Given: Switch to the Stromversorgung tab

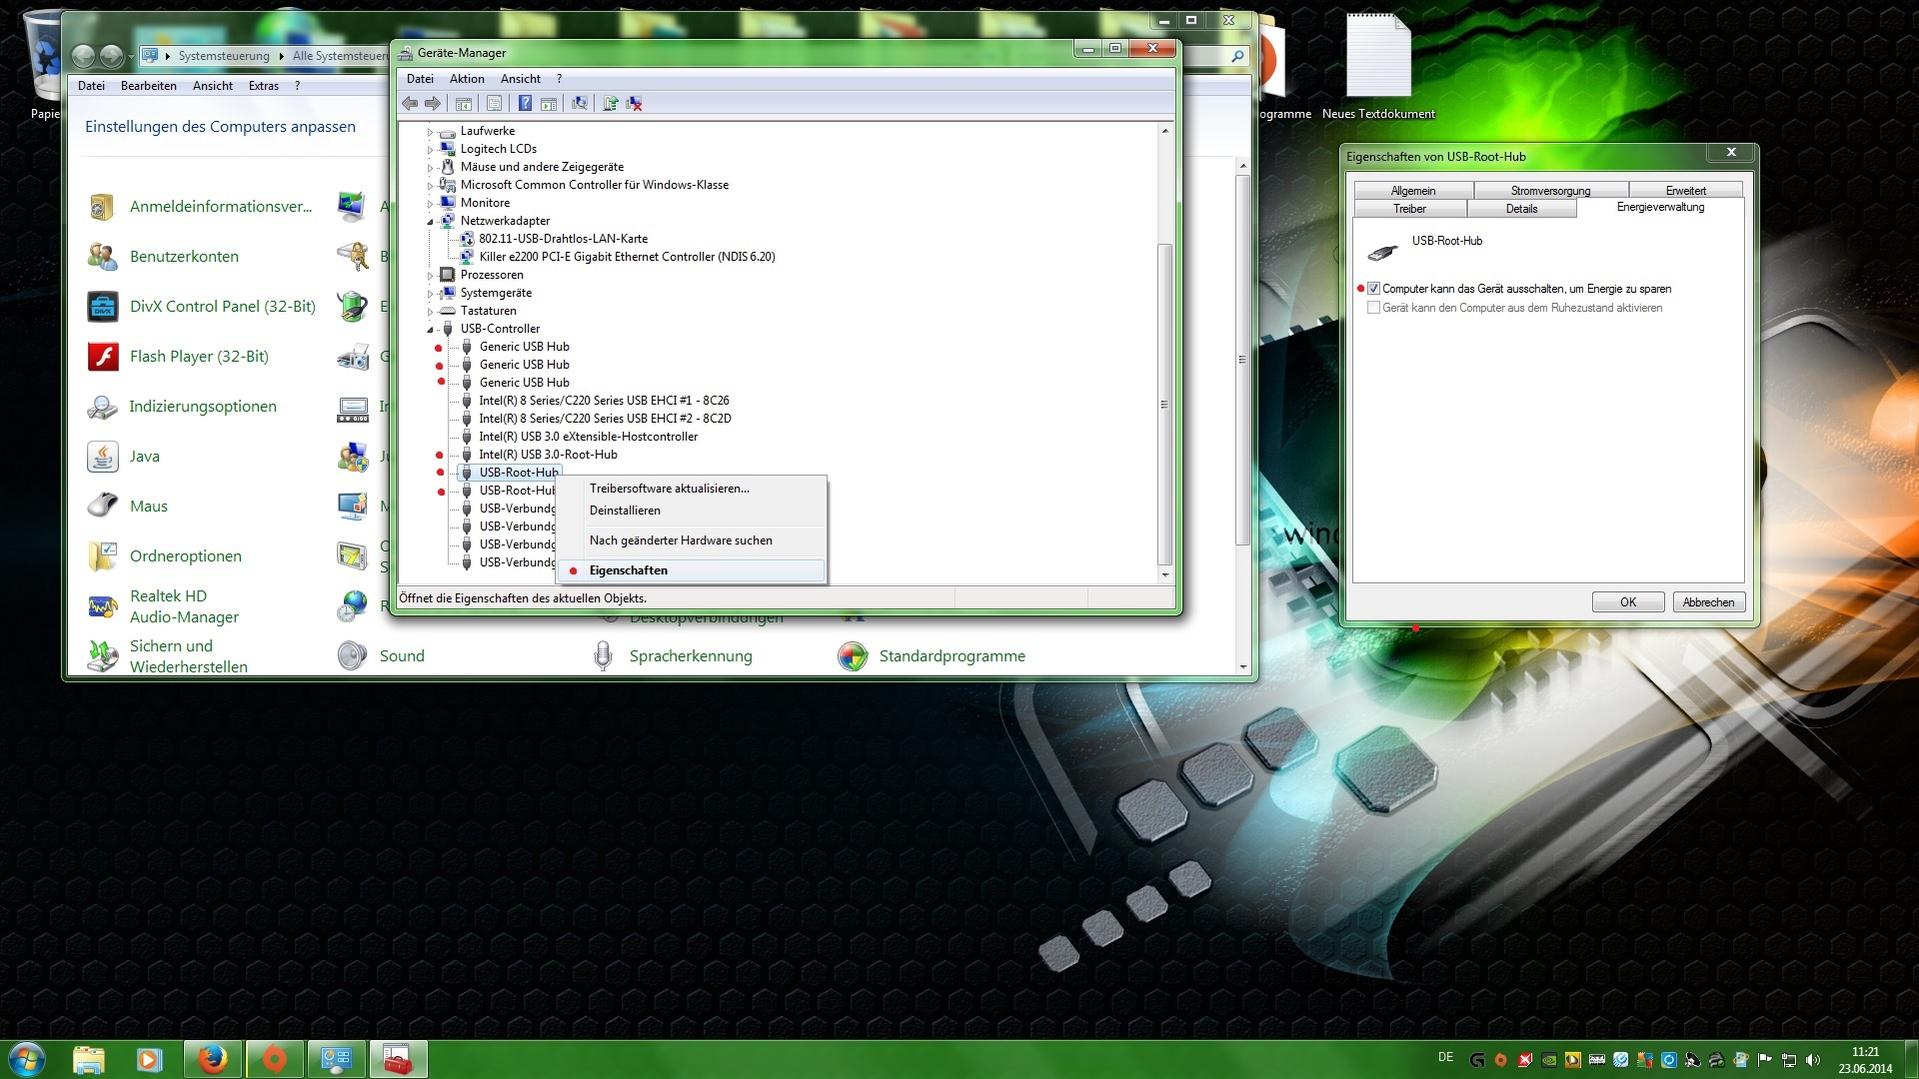Looking at the screenshot, I should pos(1550,190).
